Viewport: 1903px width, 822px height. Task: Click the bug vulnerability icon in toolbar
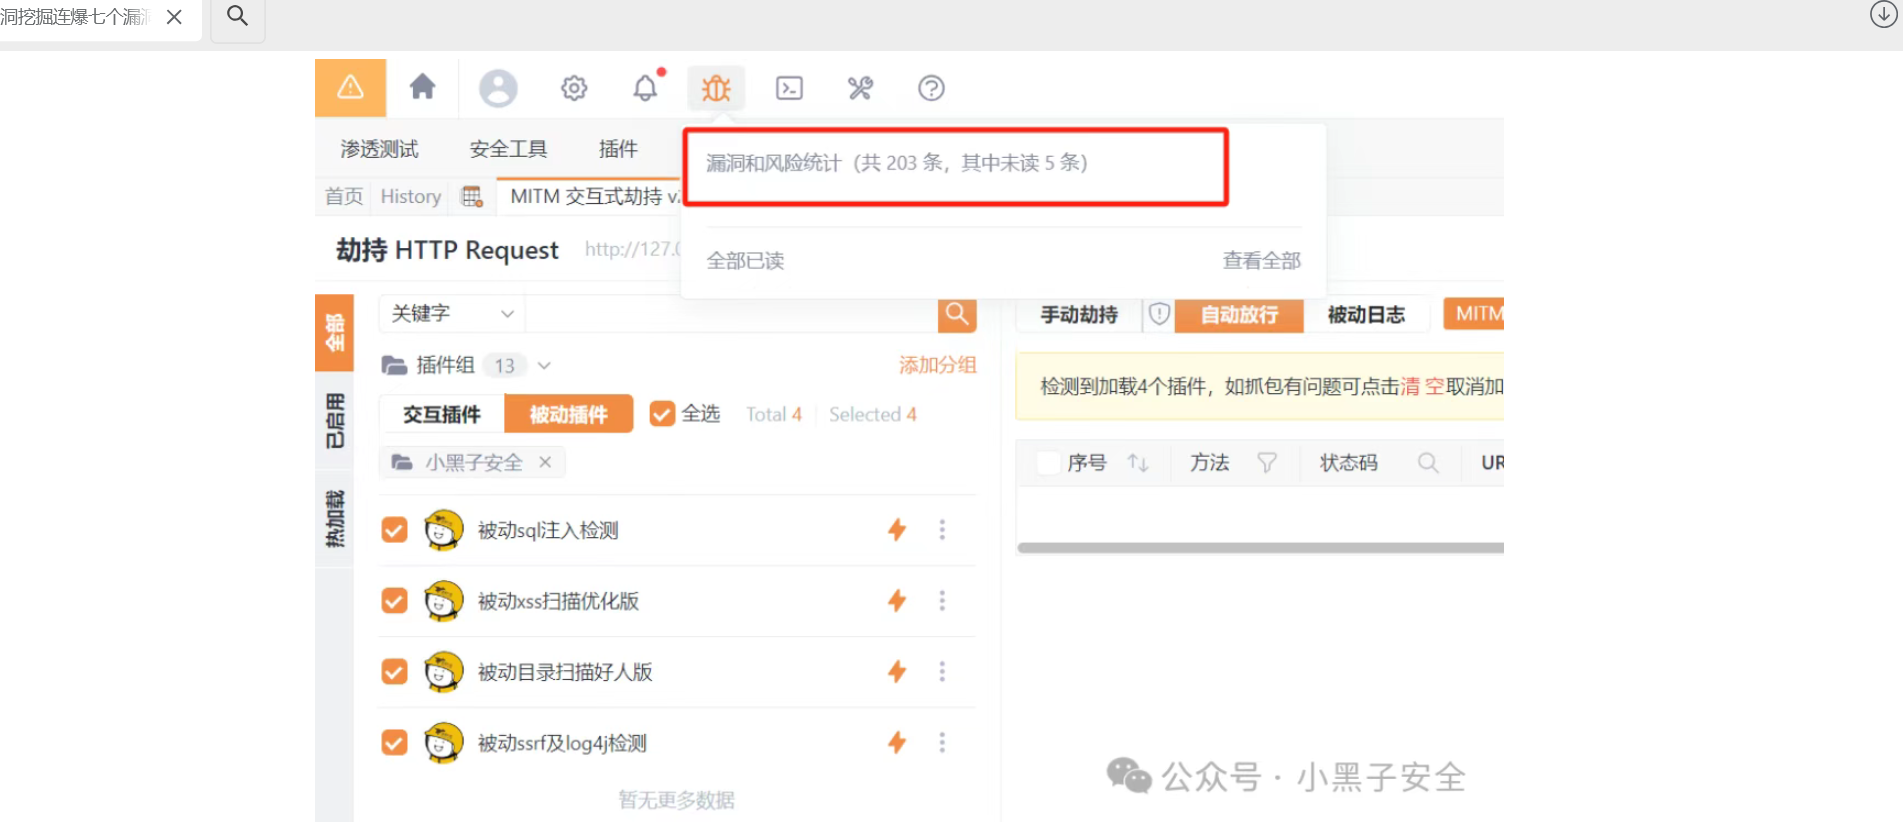716,88
